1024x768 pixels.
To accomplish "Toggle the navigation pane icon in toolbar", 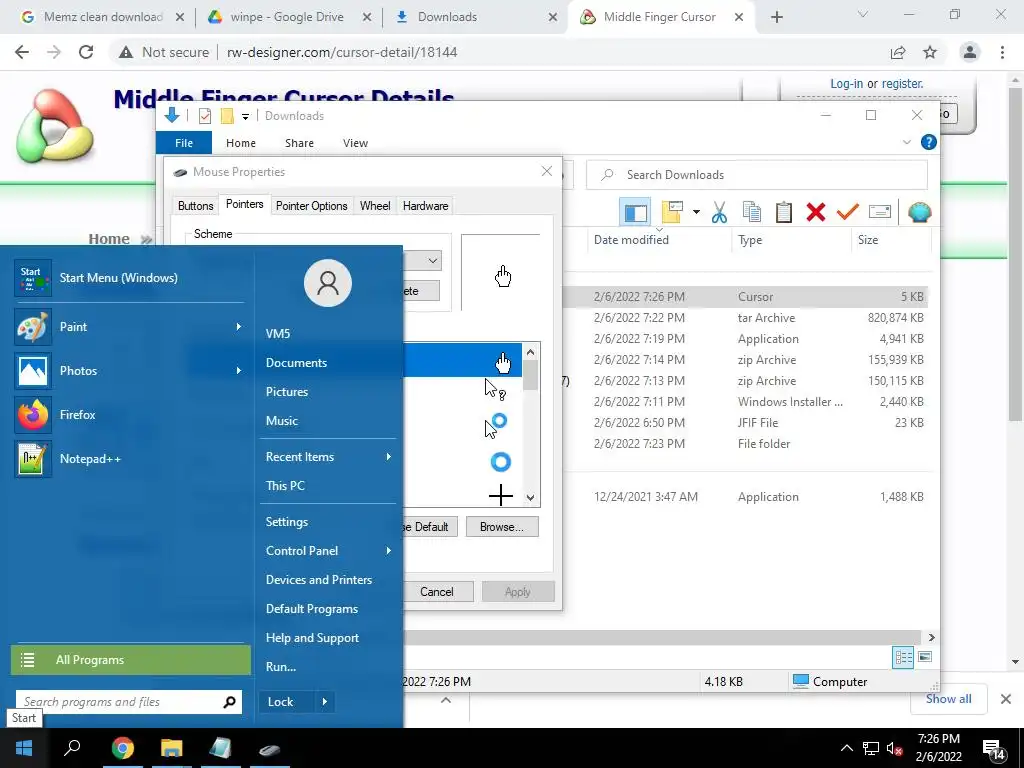I will [x=635, y=212].
